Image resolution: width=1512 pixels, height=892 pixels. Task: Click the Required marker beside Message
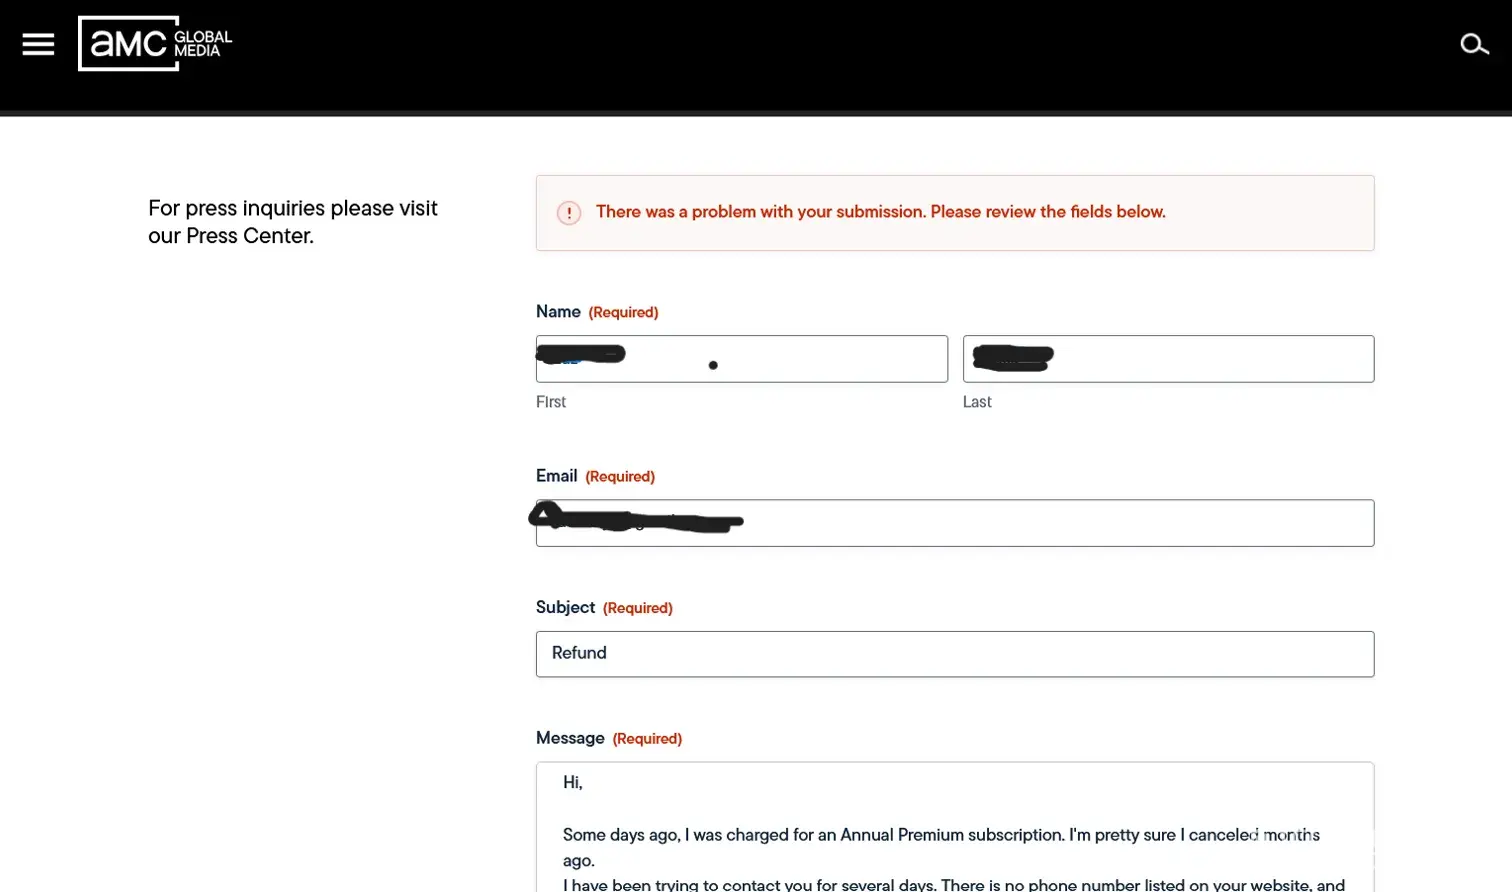[x=647, y=739]
